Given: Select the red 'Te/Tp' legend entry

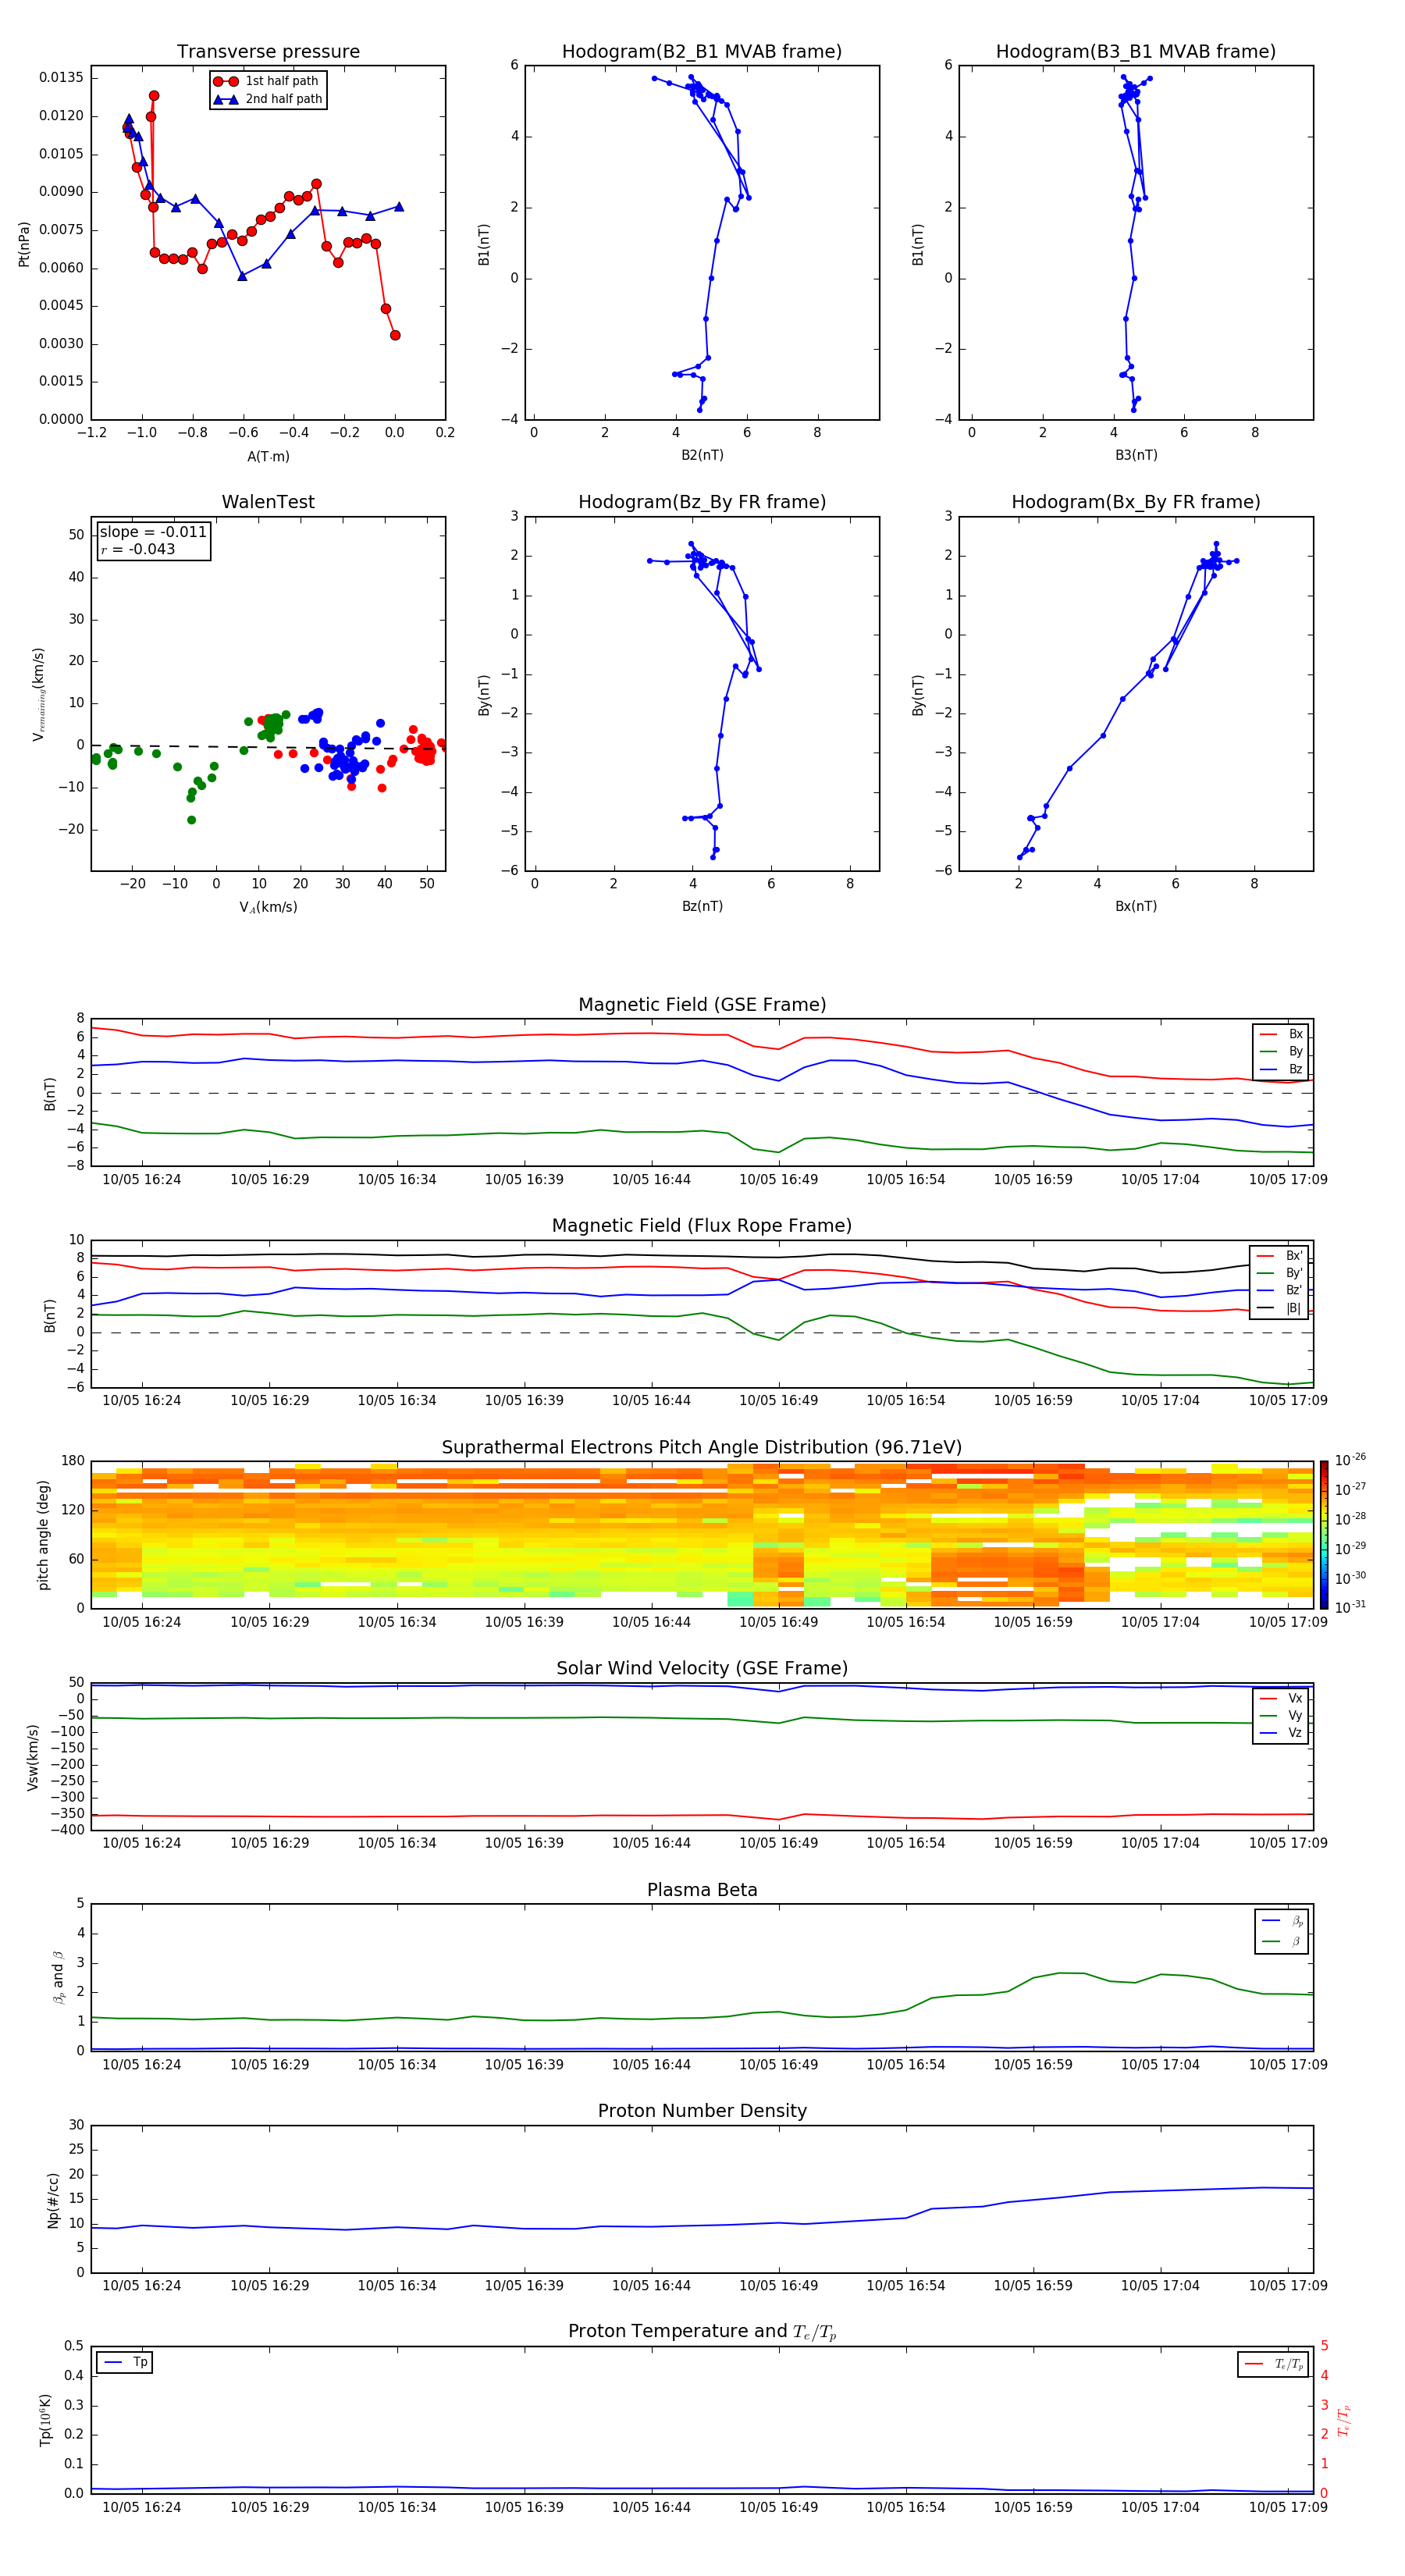Looking at the screenshot, I should click(1273, 2364).
